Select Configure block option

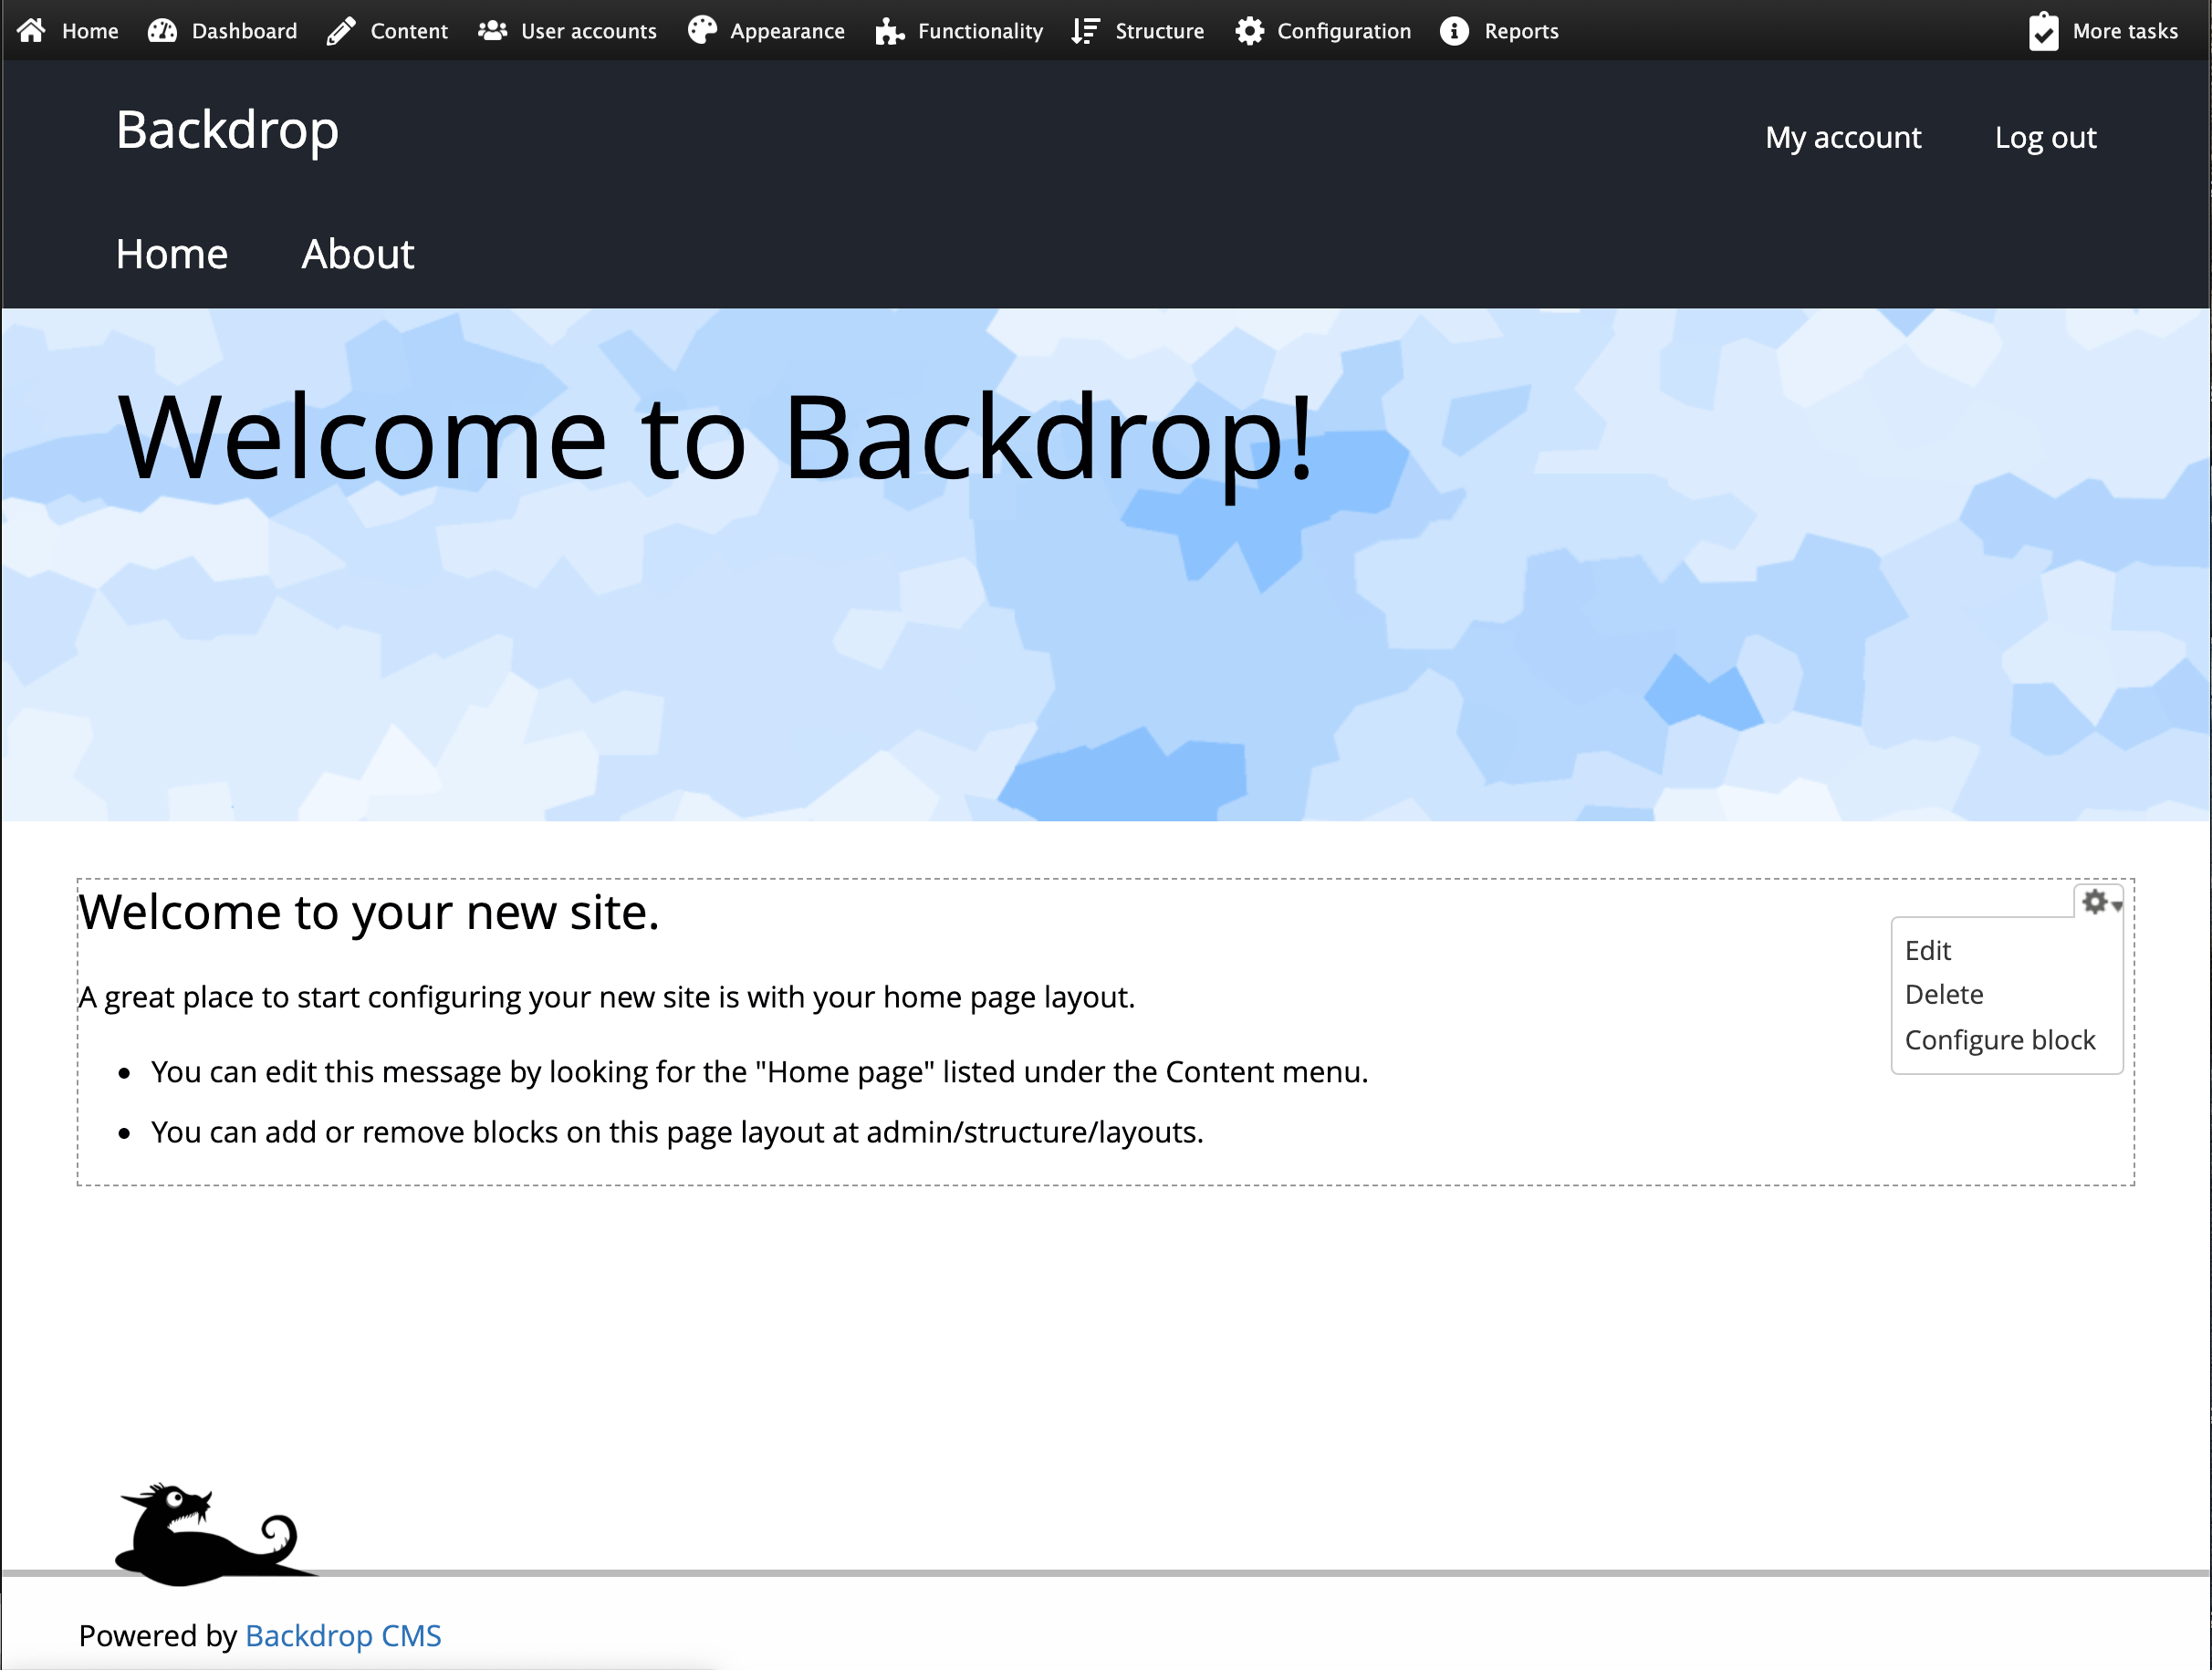1999,1040
